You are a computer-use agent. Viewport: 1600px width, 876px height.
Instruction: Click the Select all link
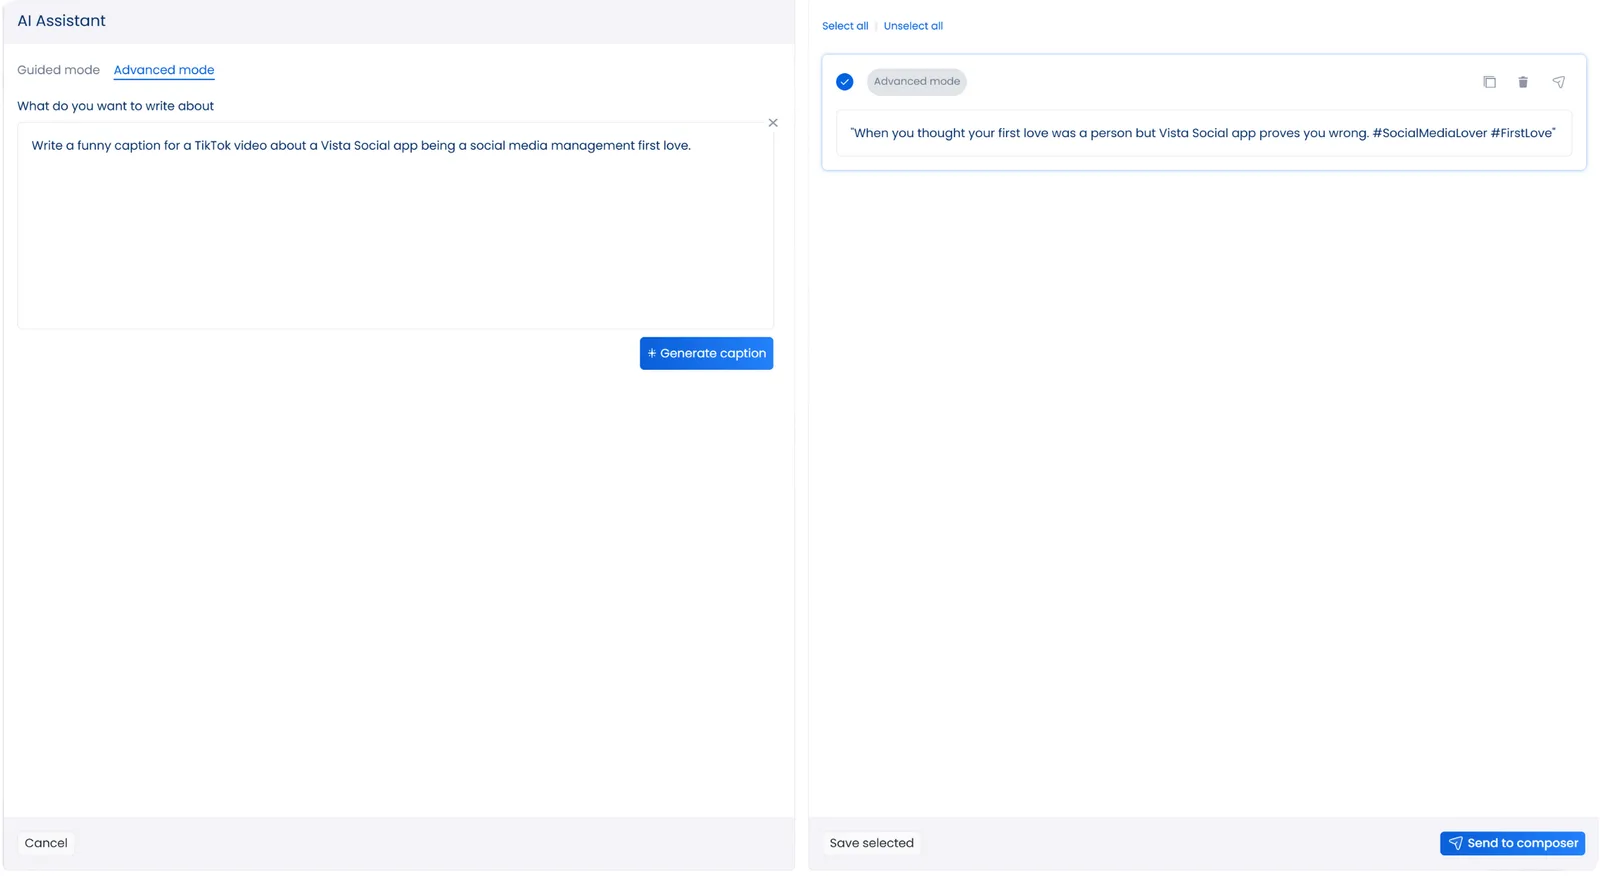pyautogui.click(x=845, y=26)
